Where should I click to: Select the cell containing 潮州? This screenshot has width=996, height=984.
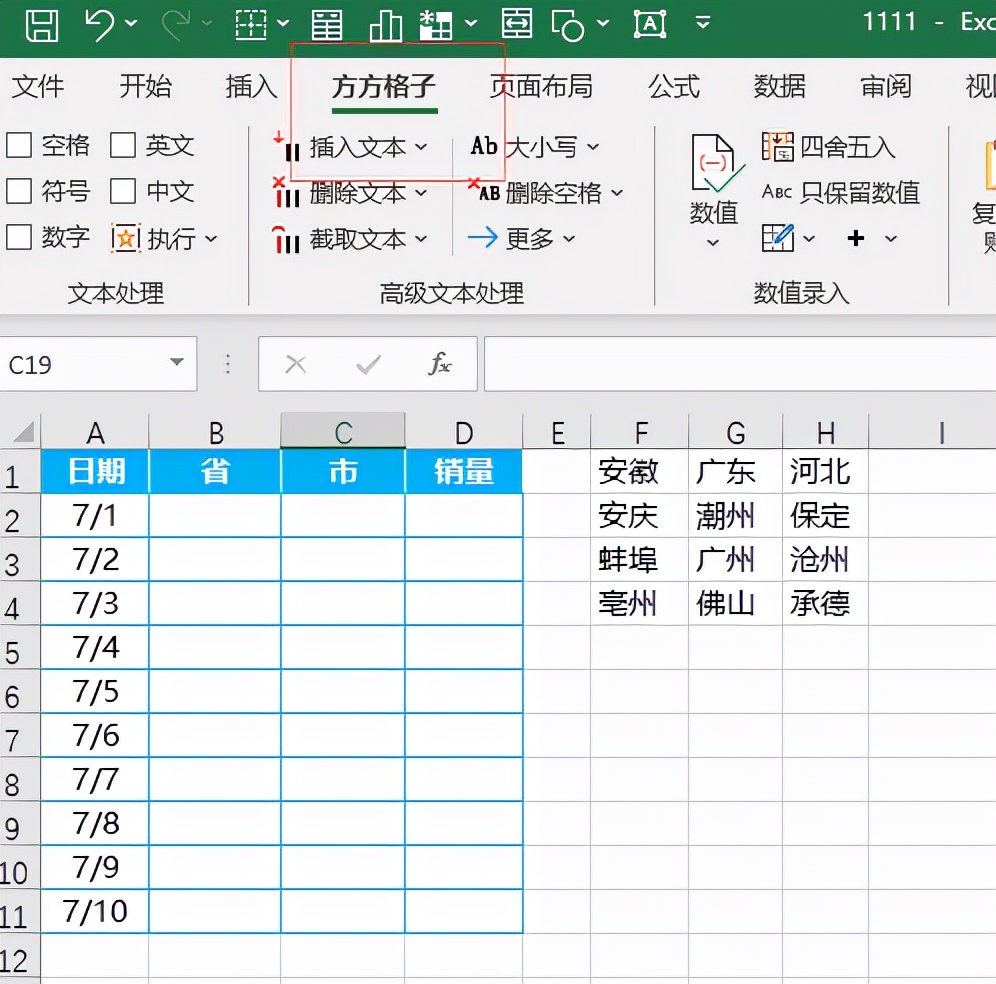pos(736,515)
